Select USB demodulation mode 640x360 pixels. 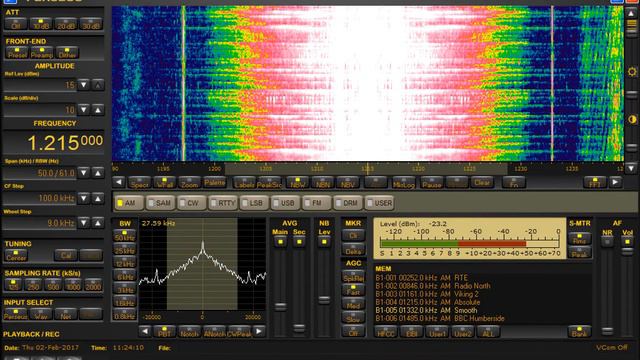285,203
